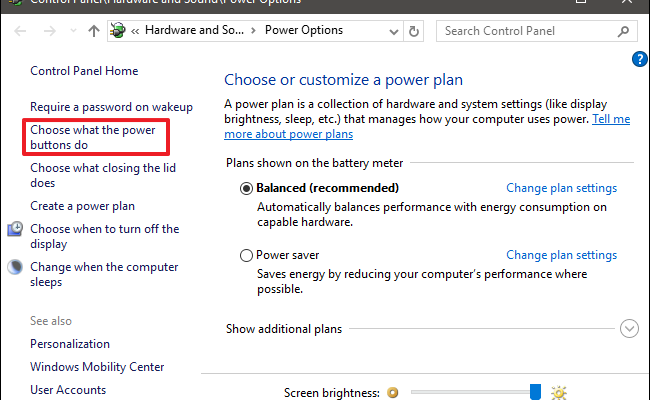
Task: Click the bright sun icon right of slider
Action: [559, 392]
